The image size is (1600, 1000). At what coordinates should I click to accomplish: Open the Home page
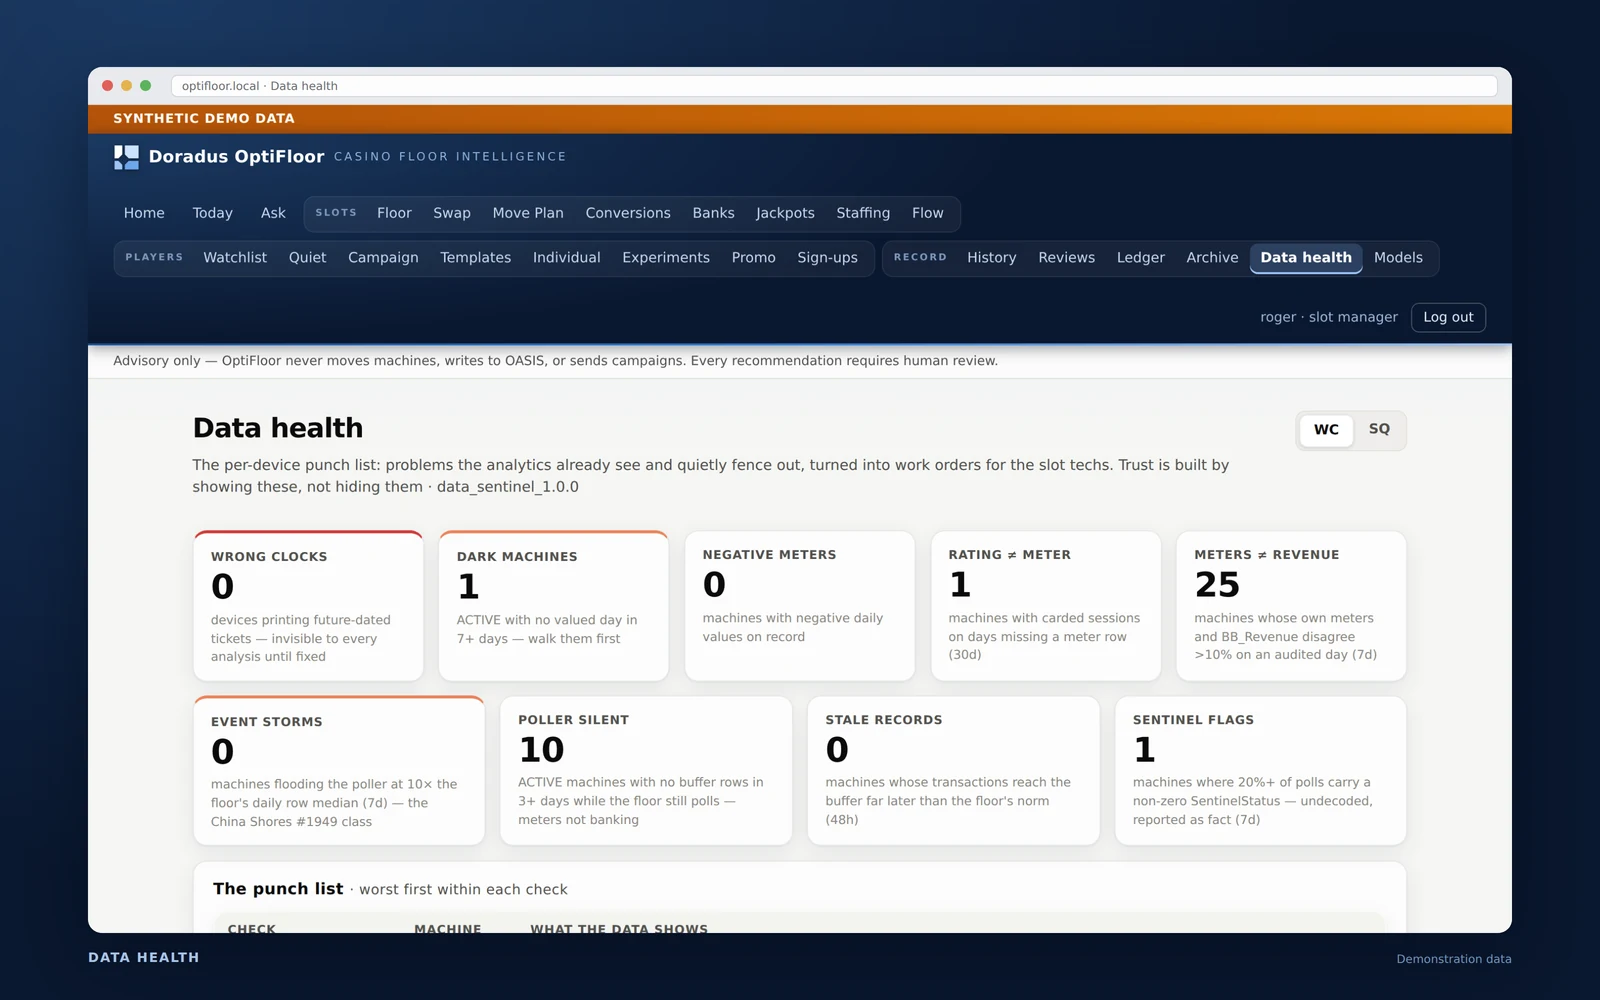click(x=144, y=213)
